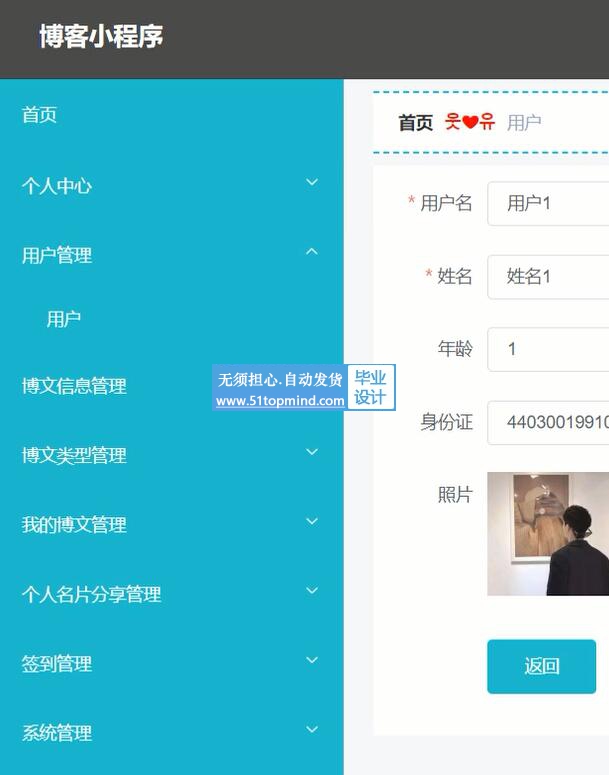The width and height of the screenshot is (609, 775).
Task: Open 博文信息管理 in the sidebar
Action: [x=74, y=386]
